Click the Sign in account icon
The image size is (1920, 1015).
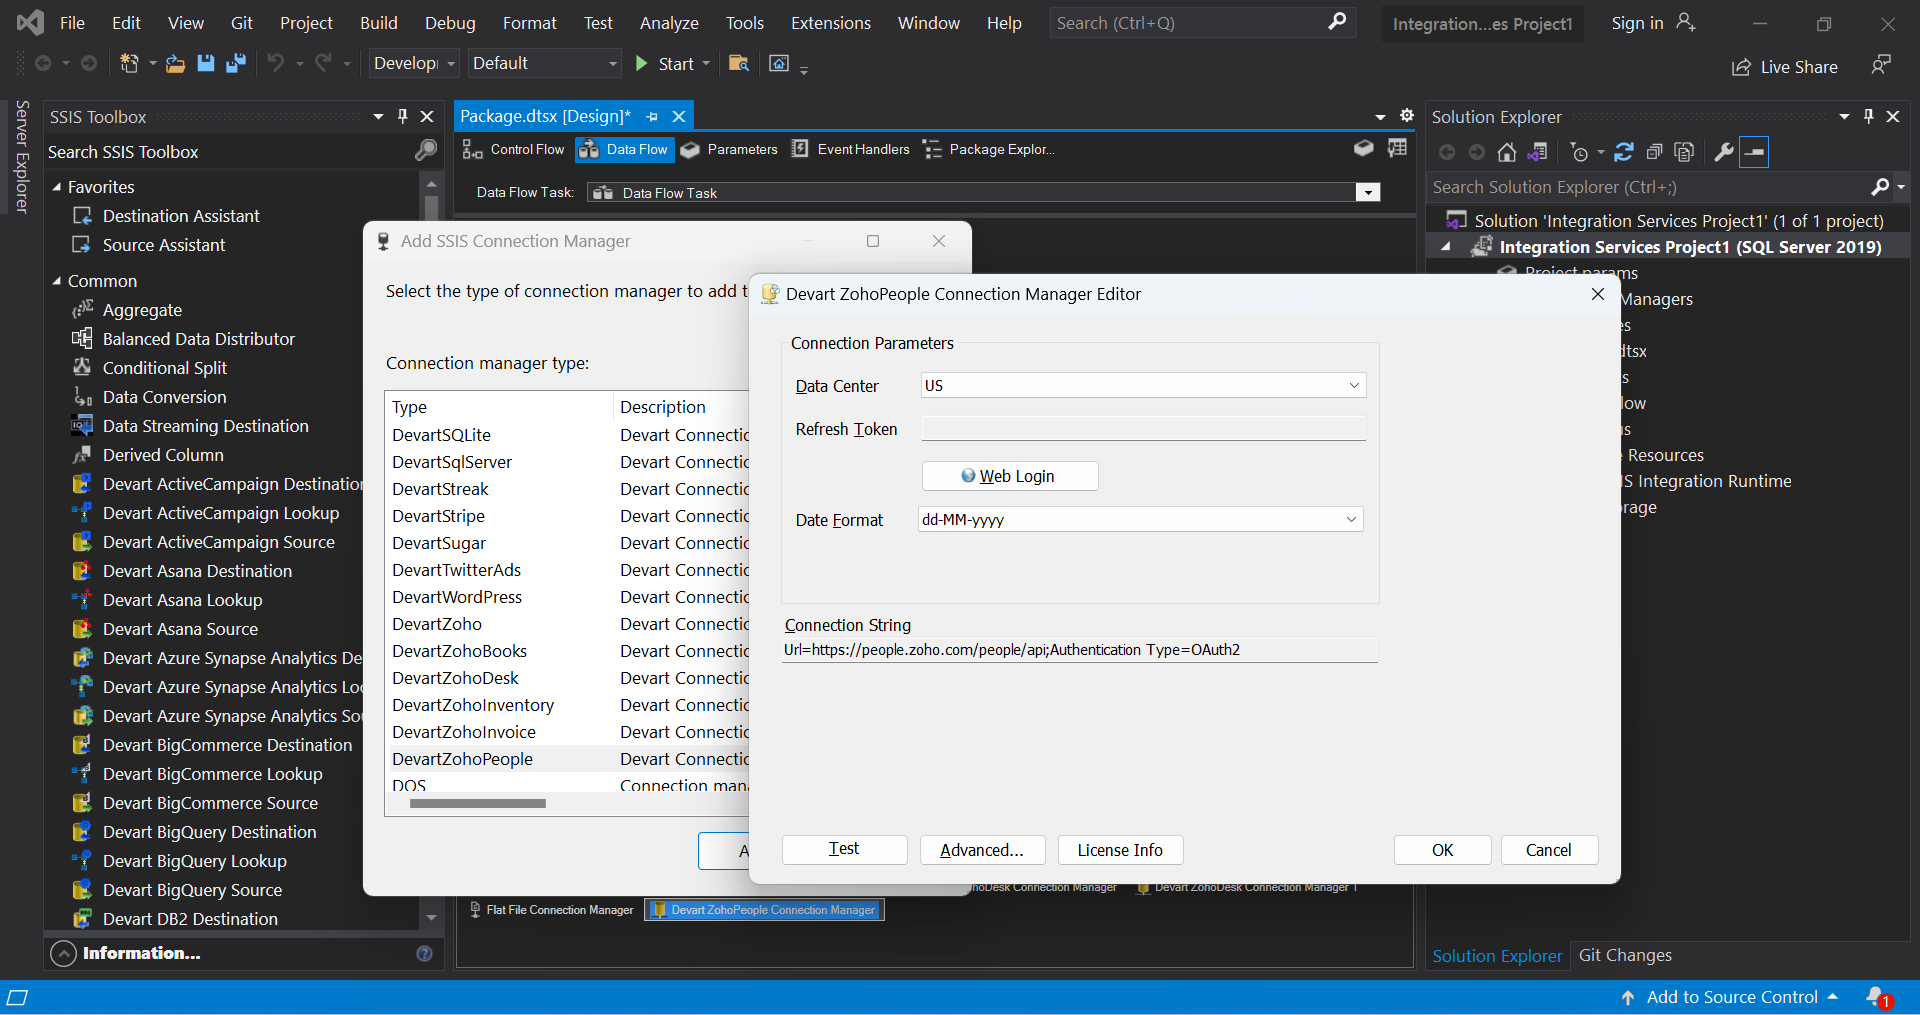[x=1686, y=22]
